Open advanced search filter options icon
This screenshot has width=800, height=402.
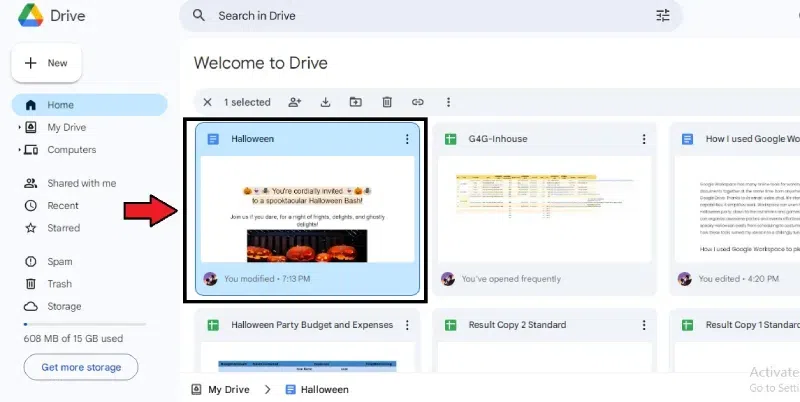(x=663, y=15)
